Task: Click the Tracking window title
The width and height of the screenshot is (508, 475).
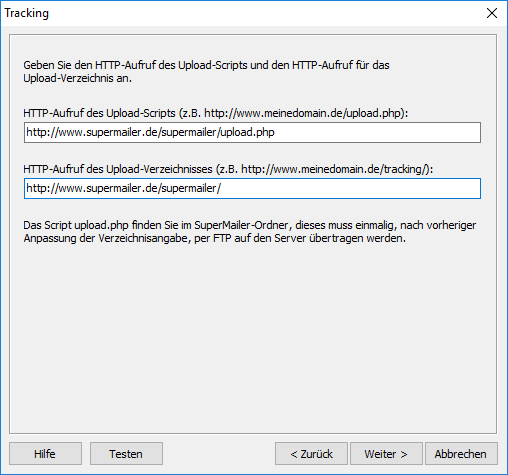Action: pyautogui.click(x=27, y=13)
